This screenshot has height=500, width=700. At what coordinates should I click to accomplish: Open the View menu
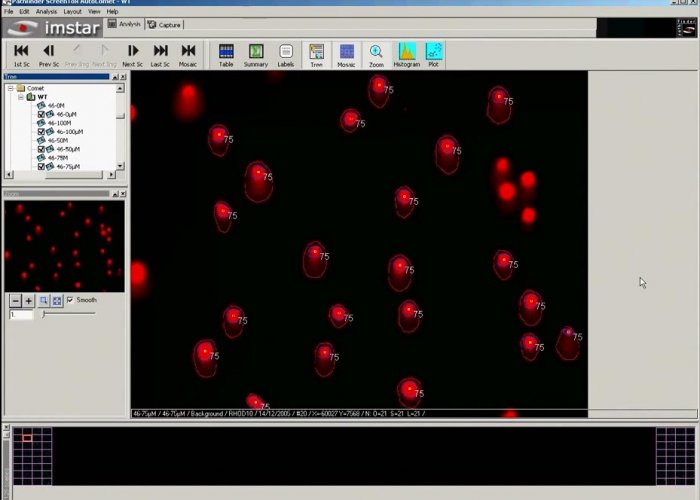point(94,12)
